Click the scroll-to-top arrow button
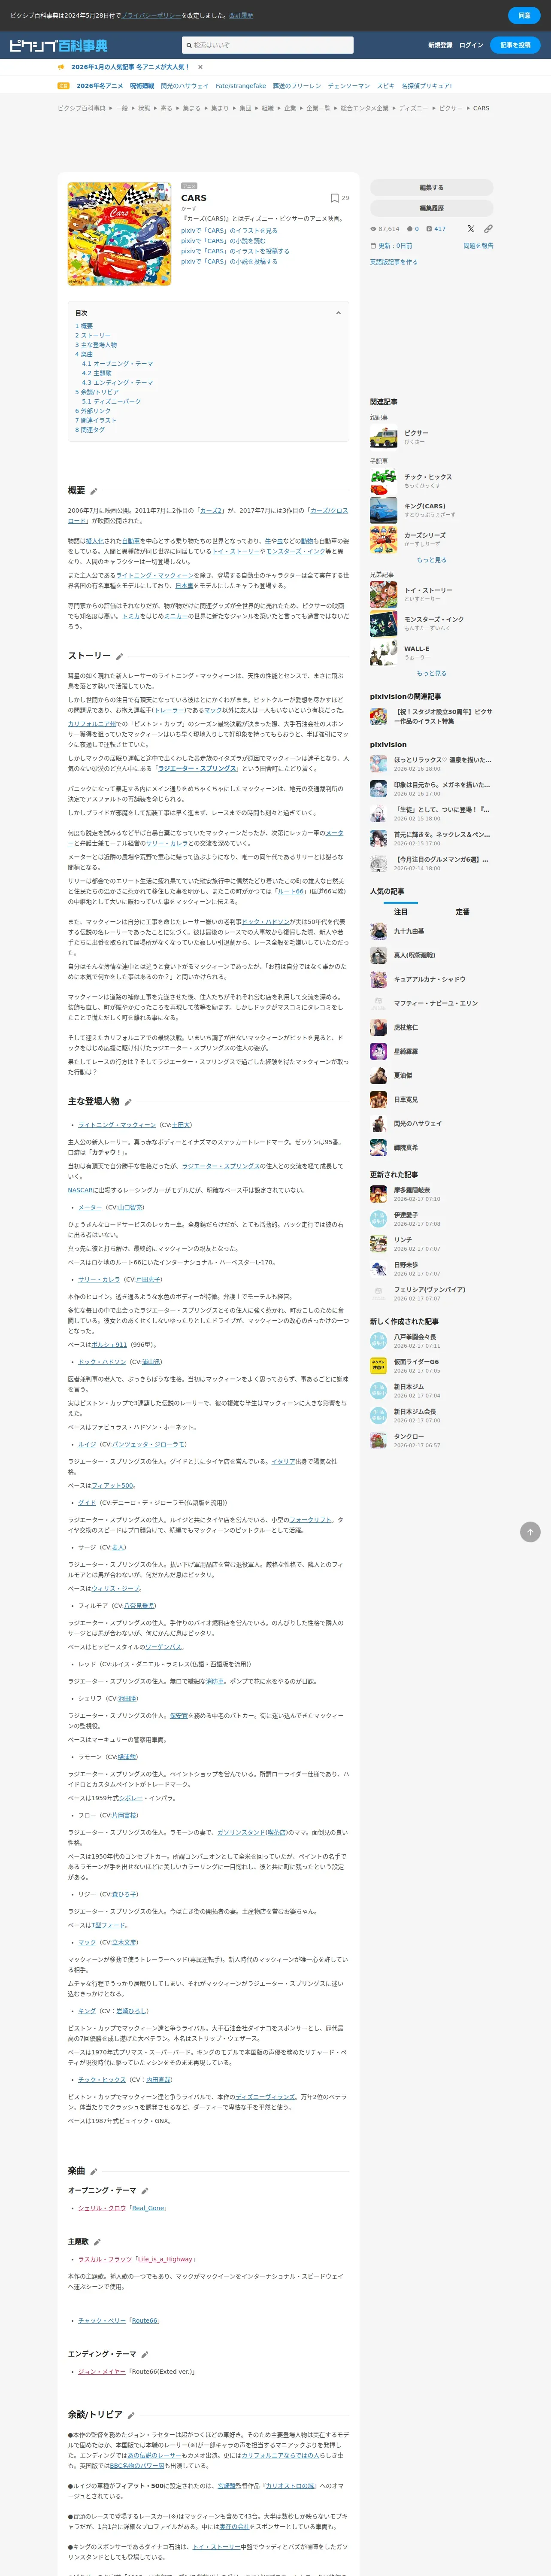Screen dimensions: 551x2576 pyautogui.click(x=530, y=1531)
